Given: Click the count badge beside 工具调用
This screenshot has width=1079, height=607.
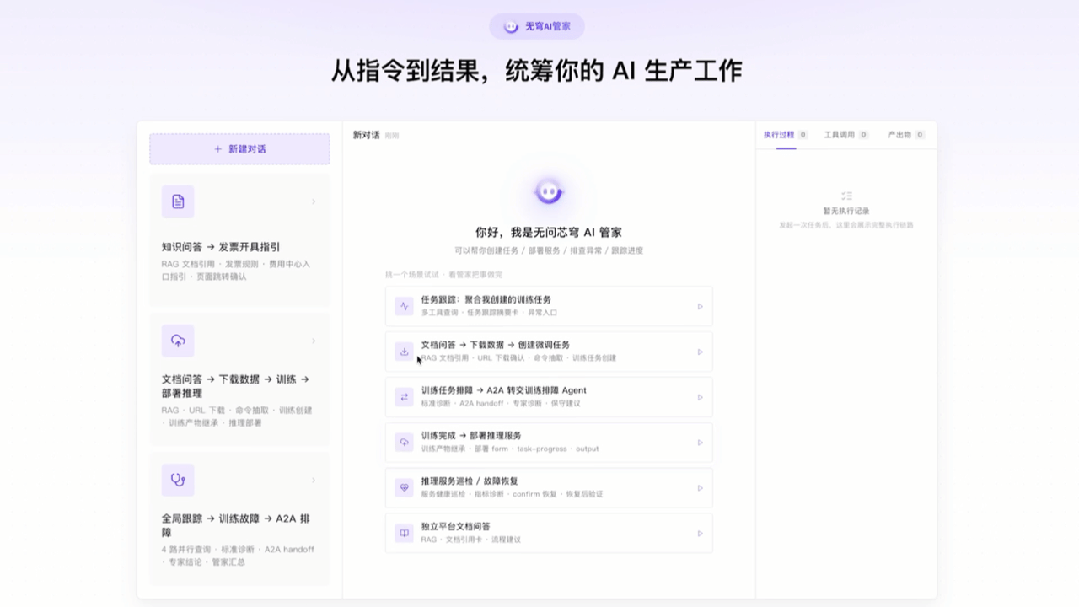Looking at the screenshot, I should (x=864, y=135).
